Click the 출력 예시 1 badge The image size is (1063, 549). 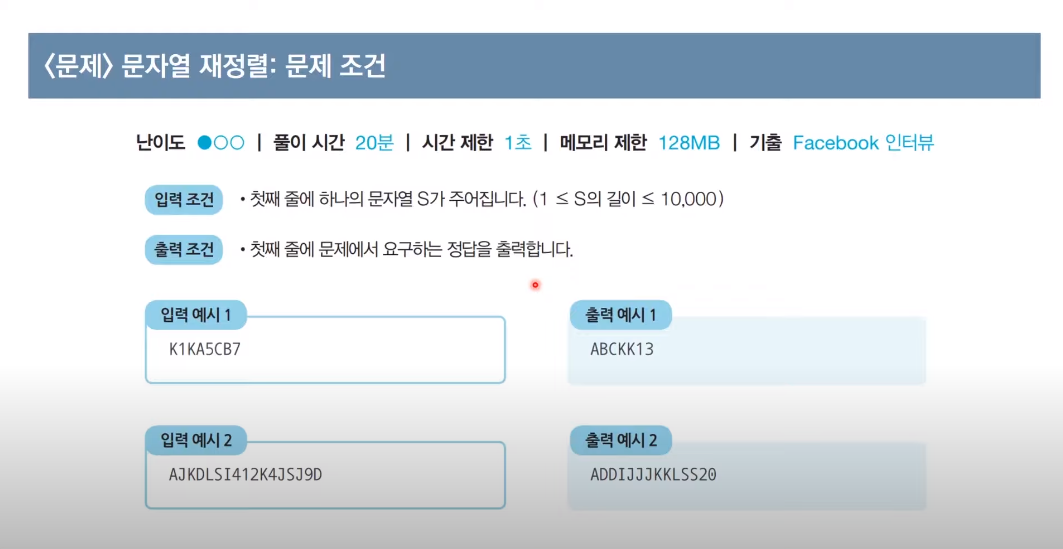click(621, 315)
